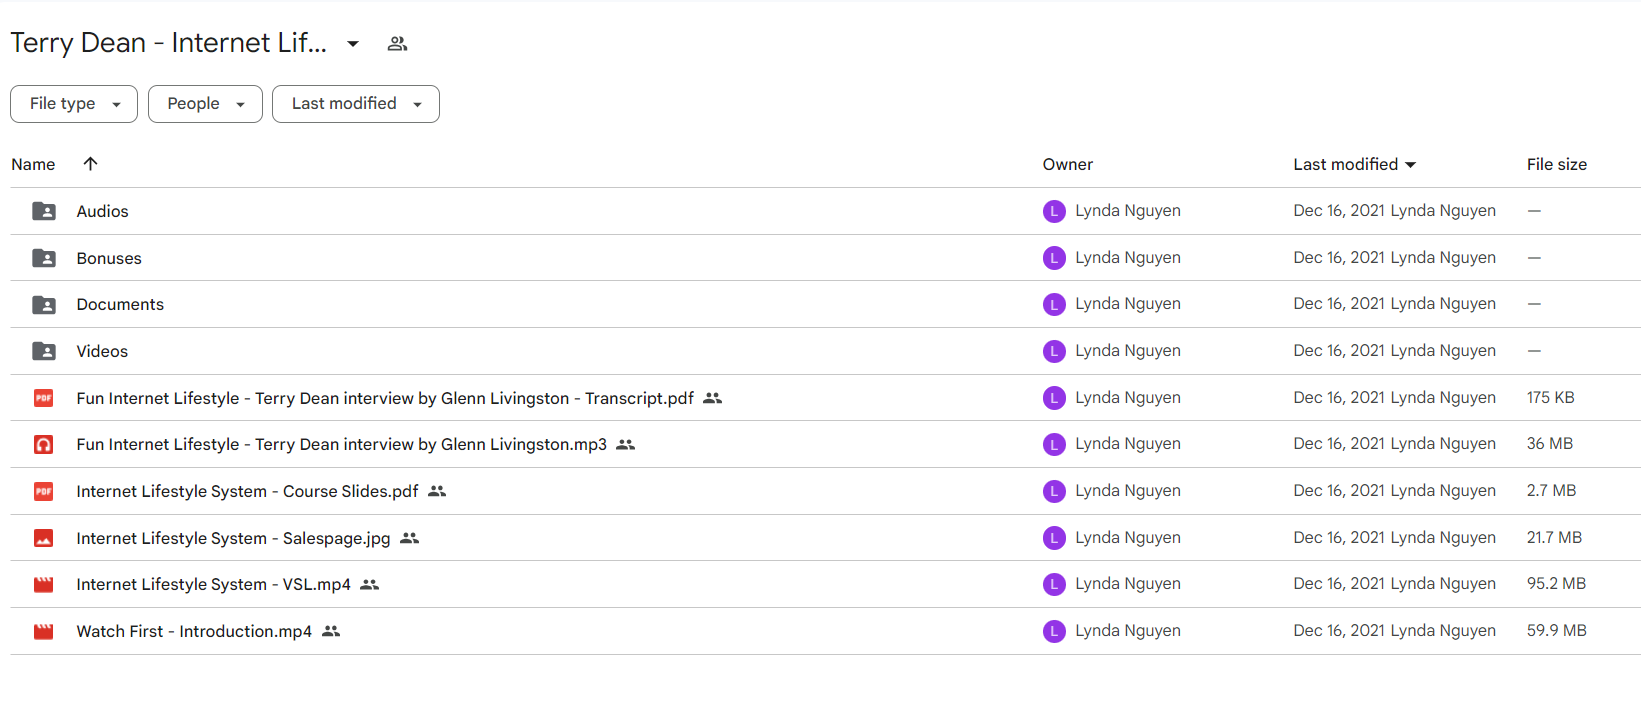Open Watch First - Introduction.mp4

coord(194,631)
